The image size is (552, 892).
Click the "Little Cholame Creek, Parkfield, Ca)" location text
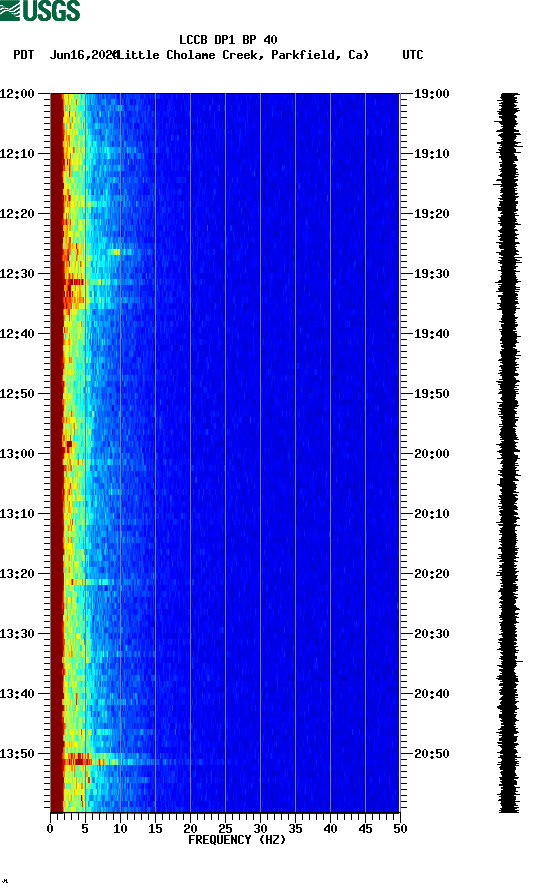tap(244, 55)
